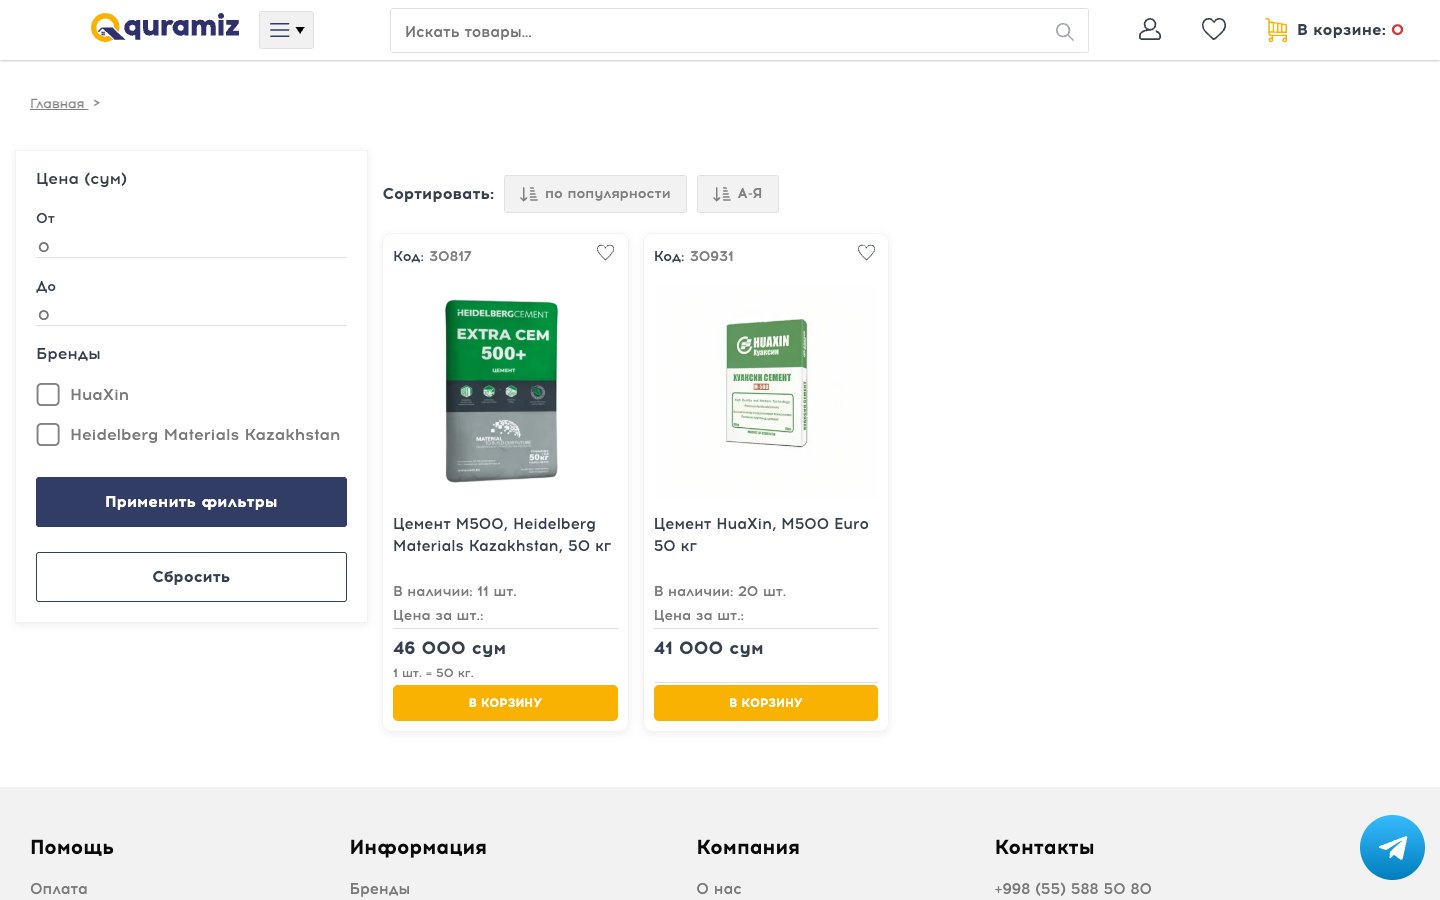Click the Код: 30817 label

pos(432,256)
